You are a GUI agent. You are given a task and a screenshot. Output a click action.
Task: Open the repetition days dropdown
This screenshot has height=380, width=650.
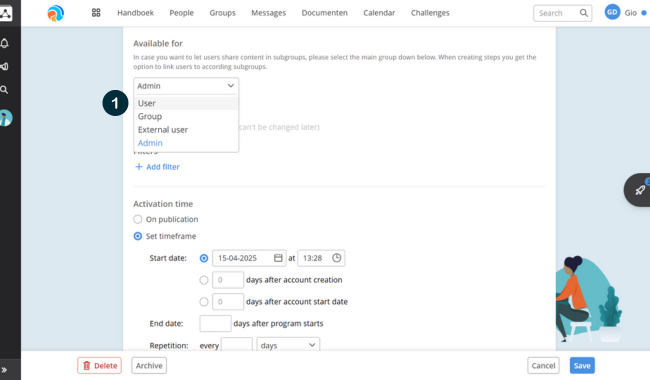point(288,345)
